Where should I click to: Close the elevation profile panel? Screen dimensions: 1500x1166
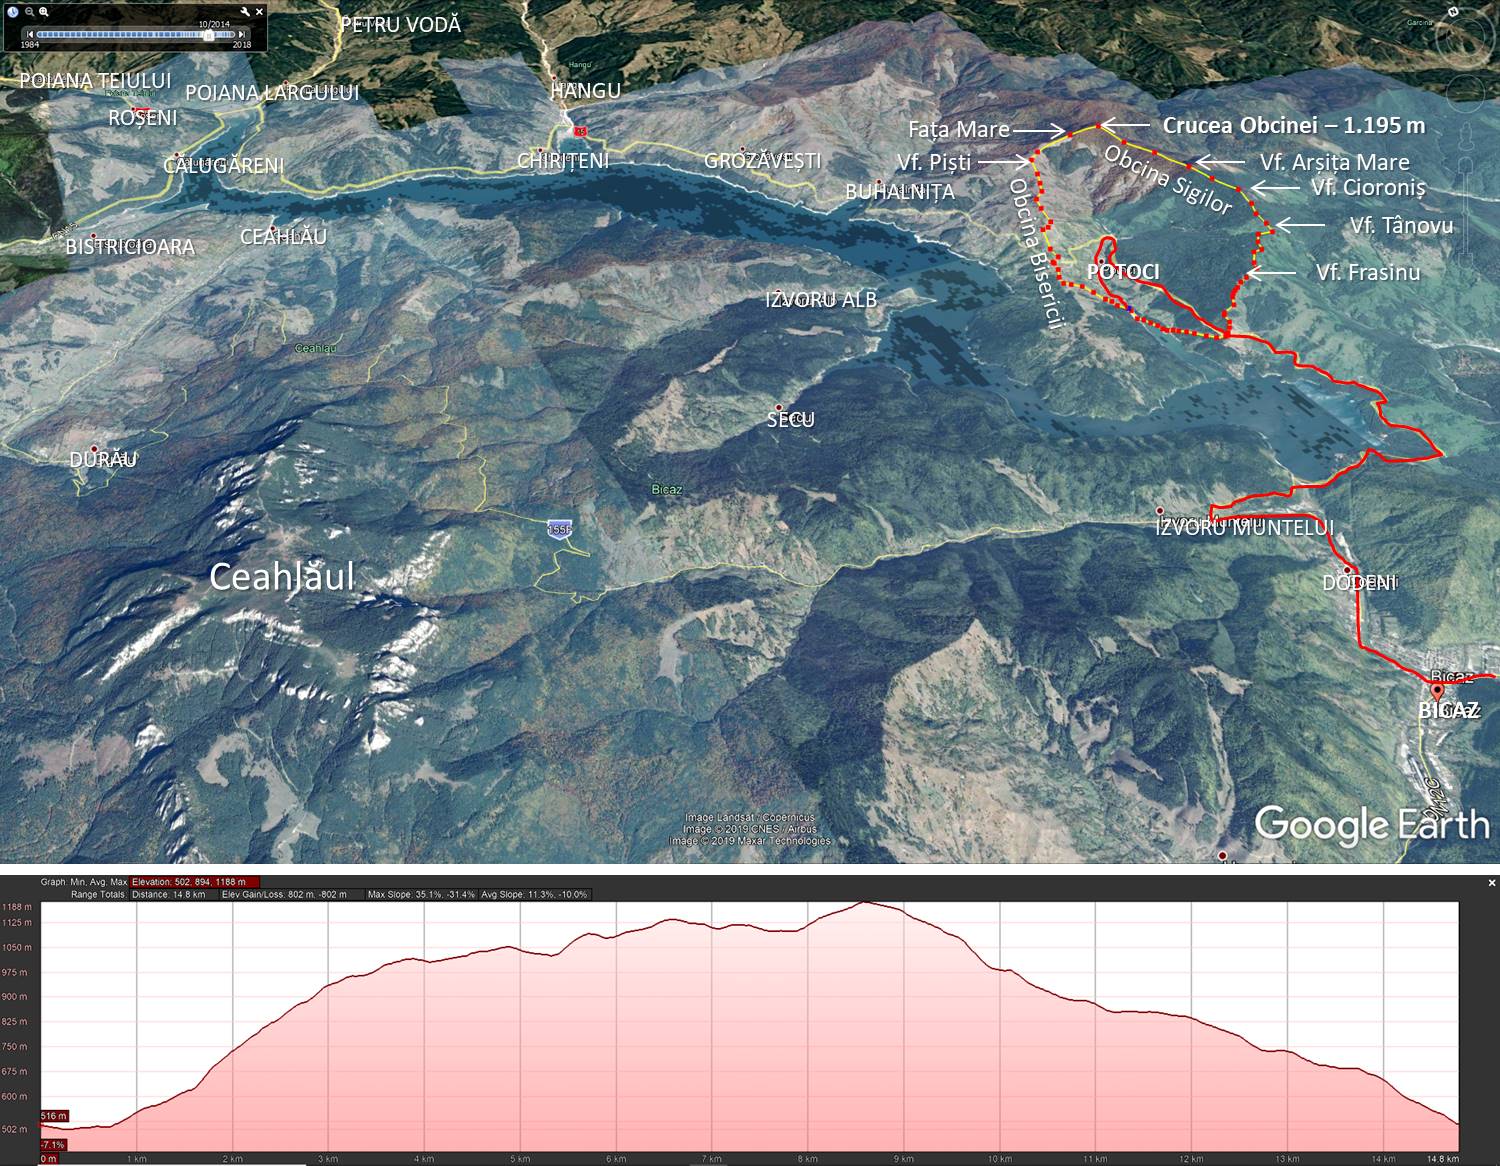(1492, 883)
